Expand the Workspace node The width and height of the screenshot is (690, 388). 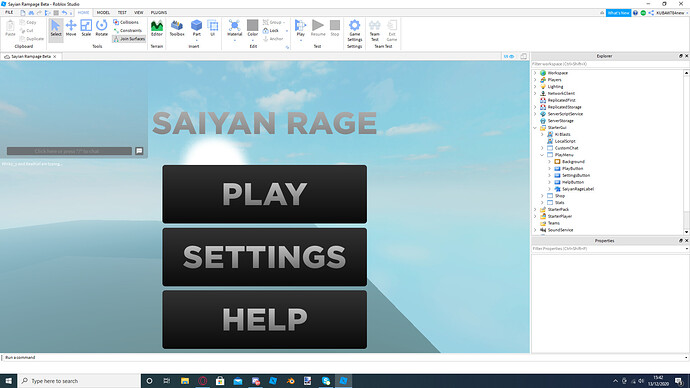pos(536,73)
